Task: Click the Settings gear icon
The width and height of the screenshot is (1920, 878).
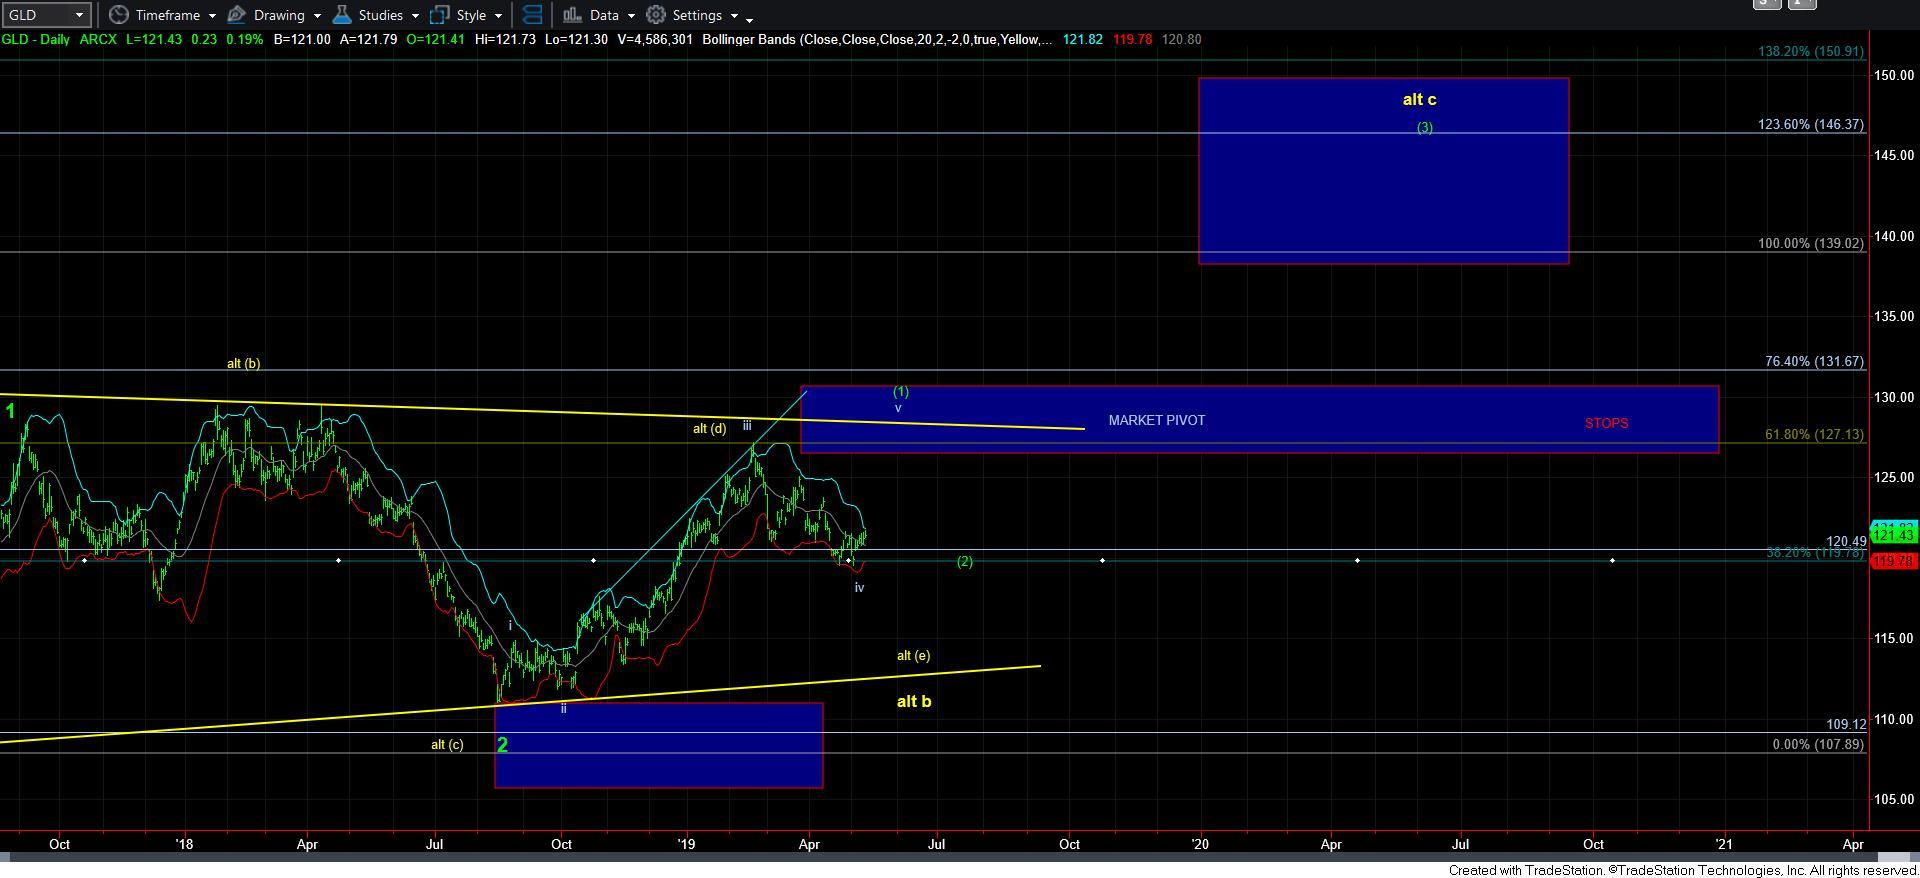Action: pos(656,15)
